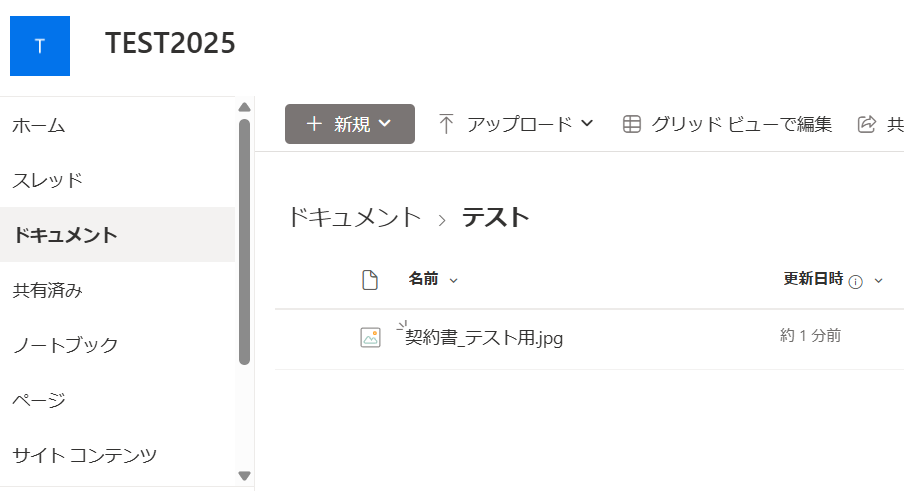This screenshot has height=491, width=904.
Task: Open the アップロード dropdown arrow
Action: [x=587, y=124]
